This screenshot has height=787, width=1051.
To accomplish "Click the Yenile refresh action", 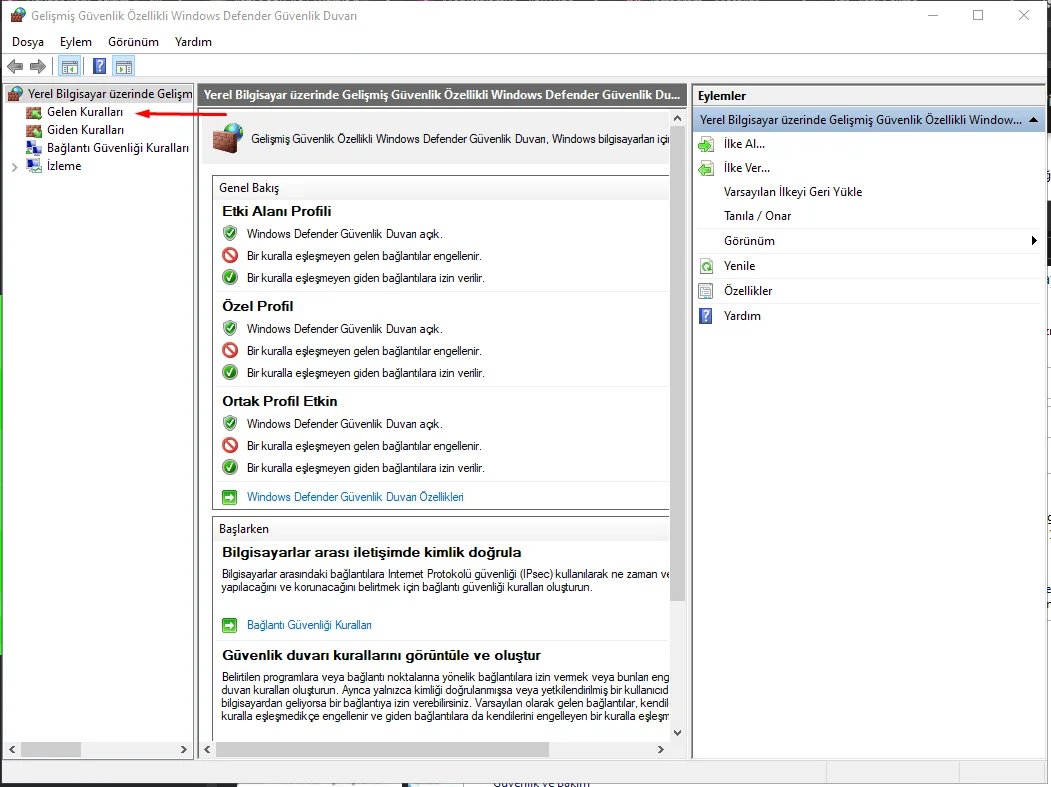I will (739, 266).
